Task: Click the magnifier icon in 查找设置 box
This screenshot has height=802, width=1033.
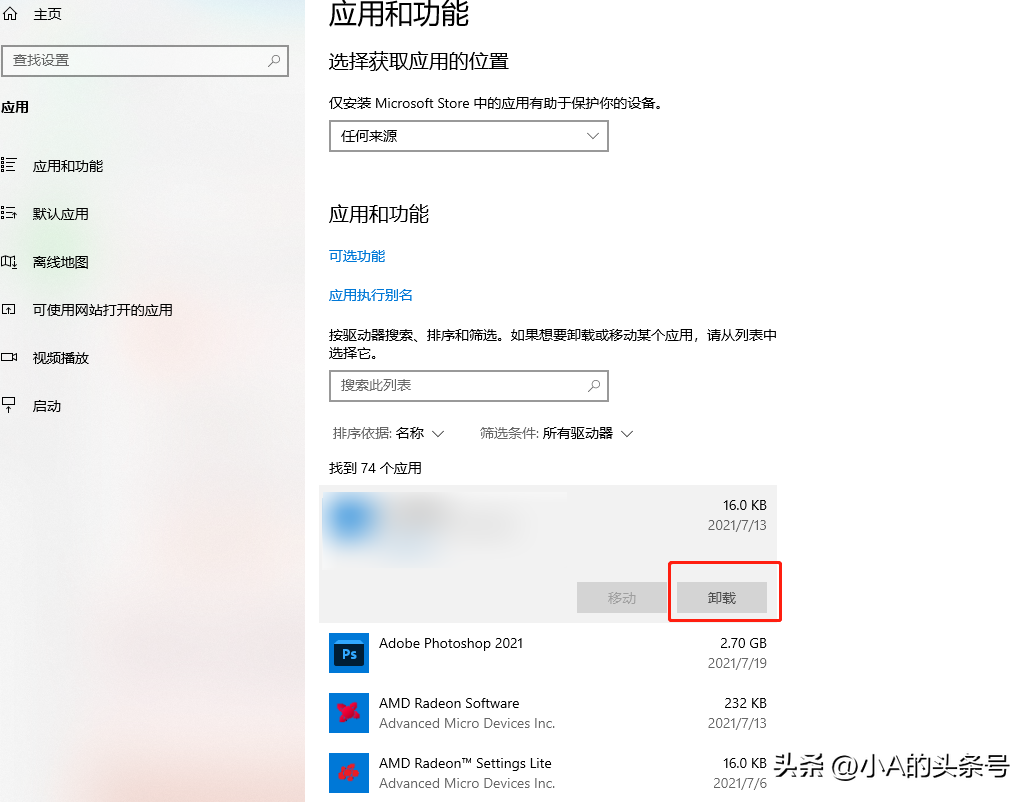Action: (x=274, y=61)
